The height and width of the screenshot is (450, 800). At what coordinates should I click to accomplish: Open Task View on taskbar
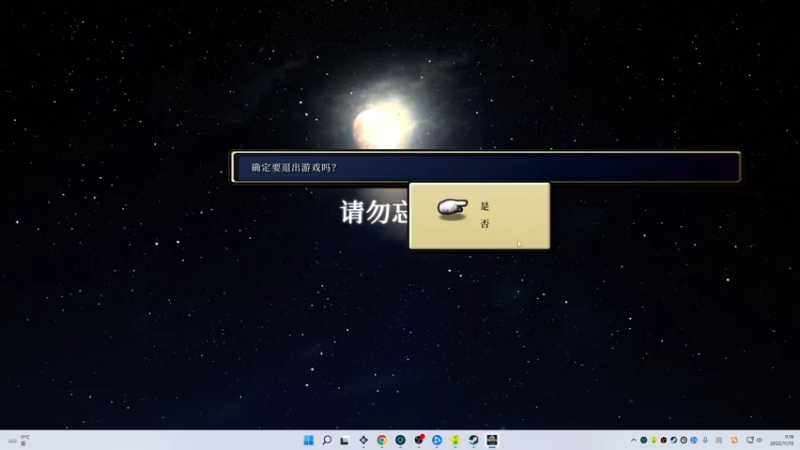click(x=345, y=440)
